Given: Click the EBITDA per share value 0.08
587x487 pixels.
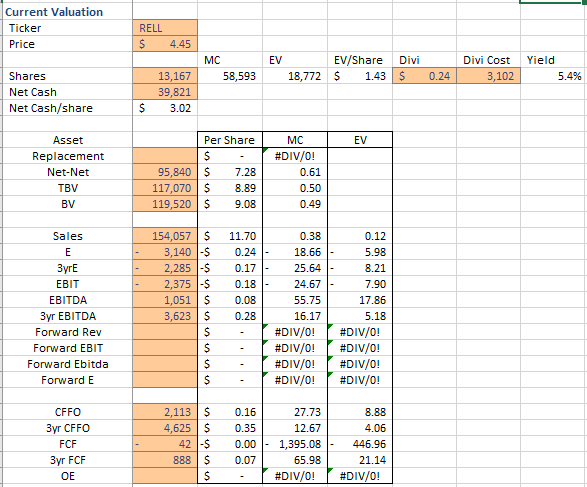Looking at the screenshot, I should (230, 300).
